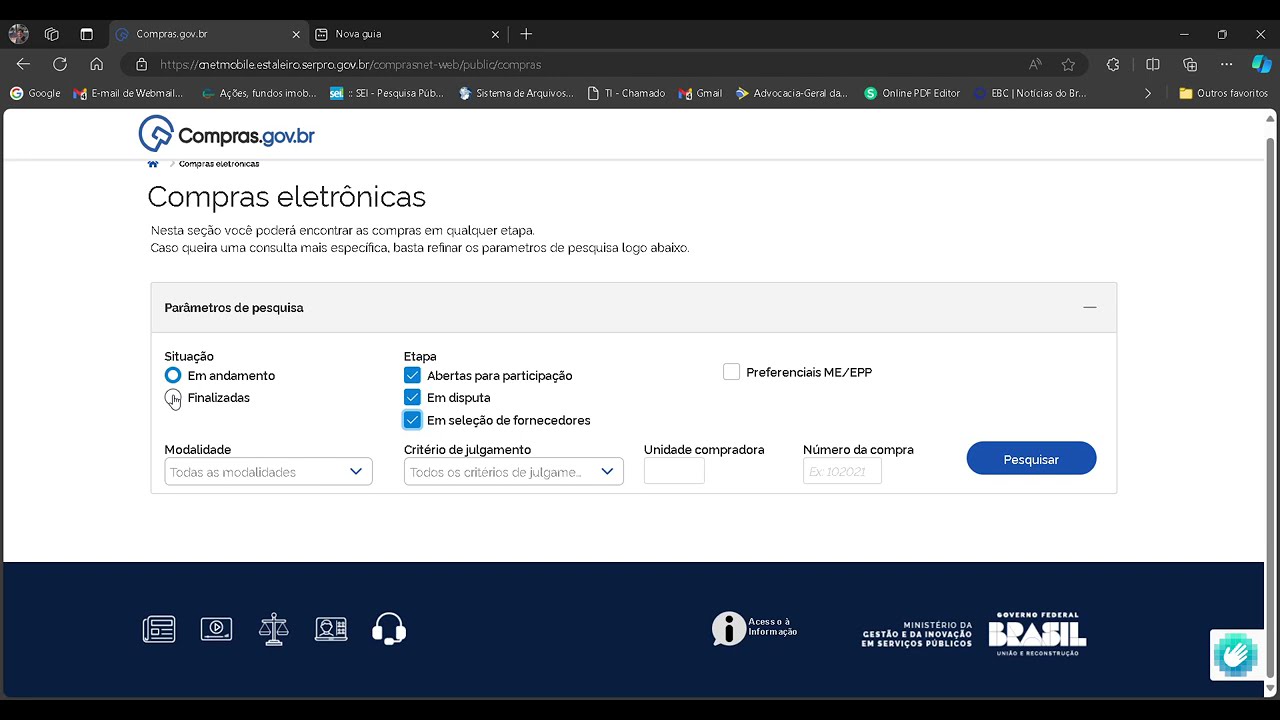Open new tab with plus icon
The image size is (1280, 720).
click(526, 34)
